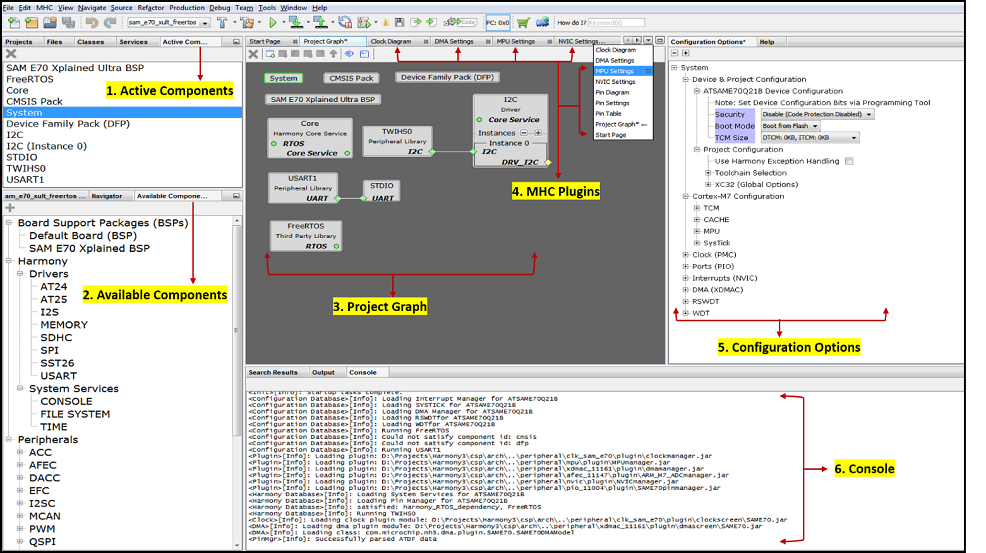Open the MHC menu
The width and height of the screenshot is (986, 553).
(x=44, y=8)
